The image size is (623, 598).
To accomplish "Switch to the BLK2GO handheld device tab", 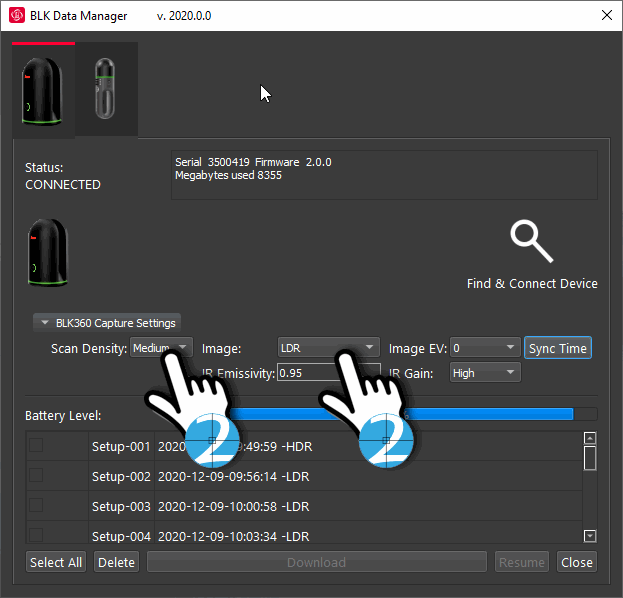I will click(106, 89).
